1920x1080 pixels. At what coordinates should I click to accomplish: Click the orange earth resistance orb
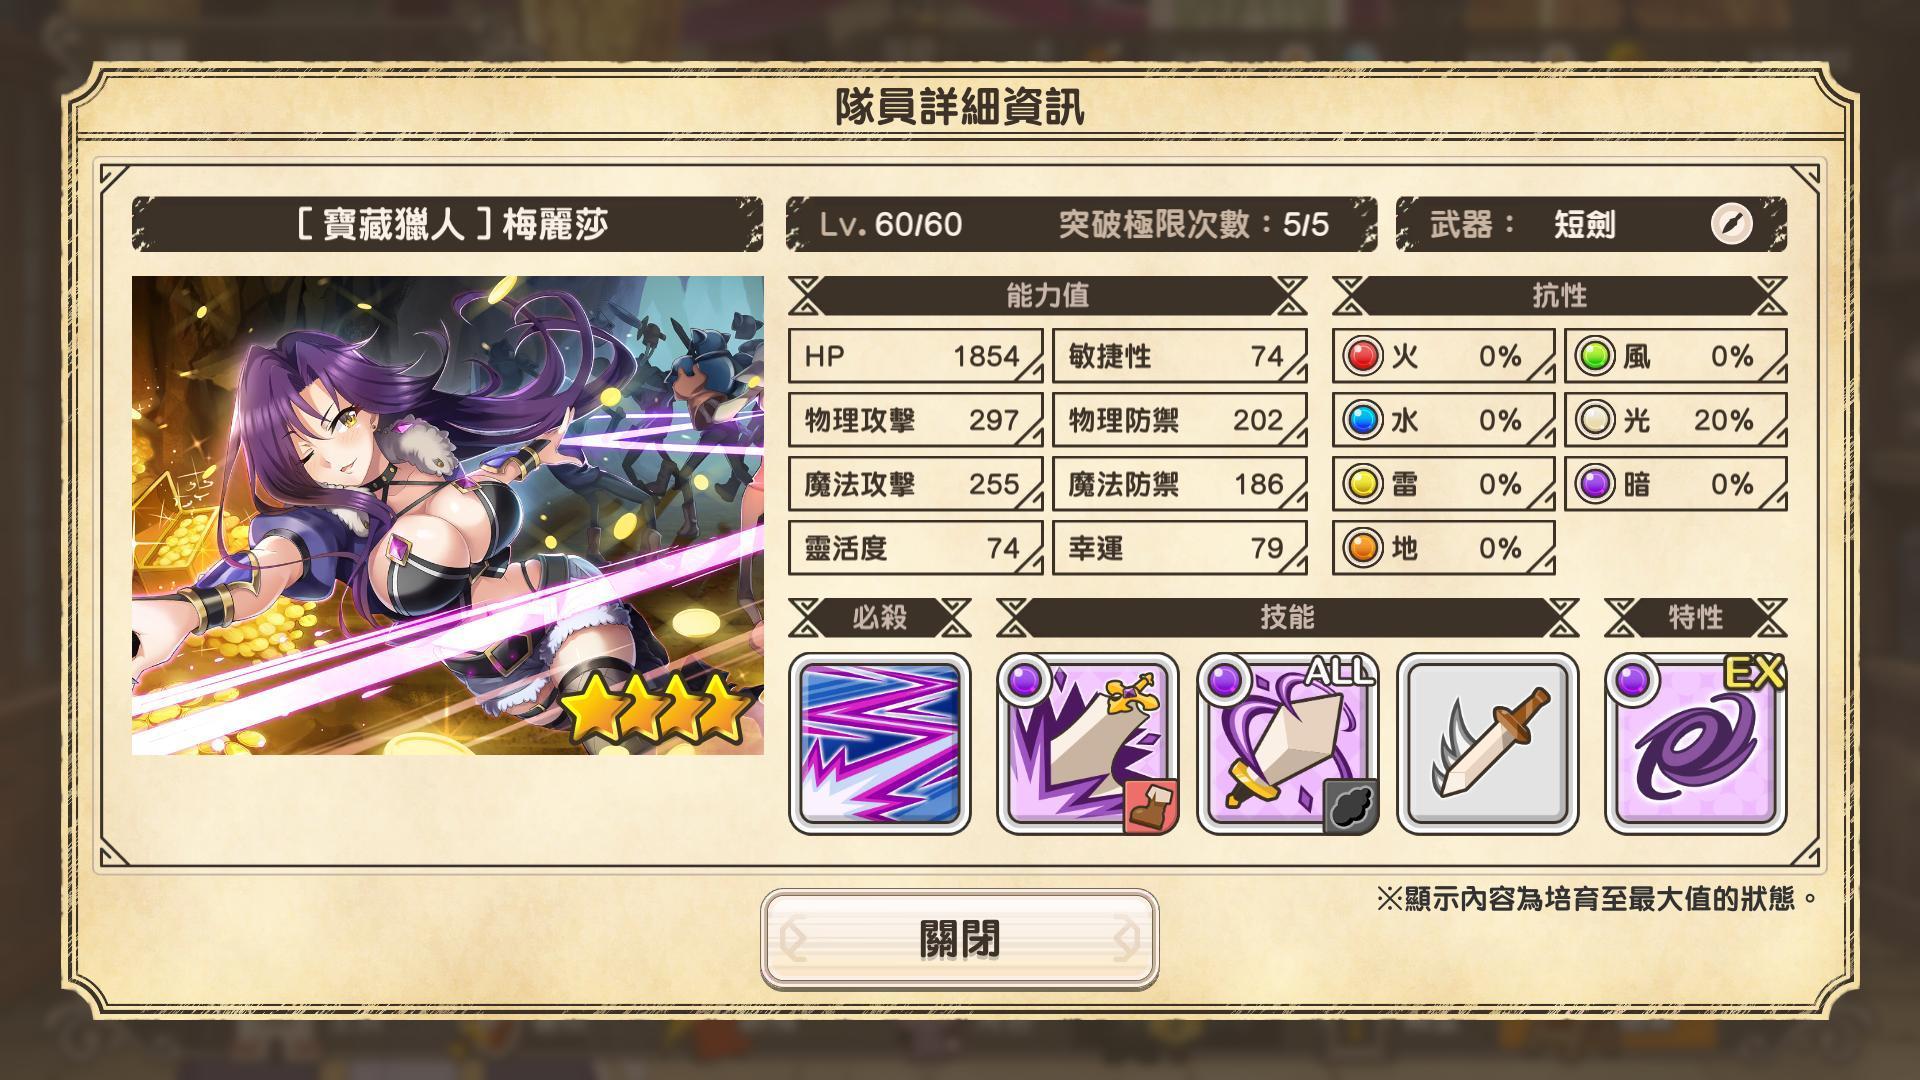(1362, 548)
